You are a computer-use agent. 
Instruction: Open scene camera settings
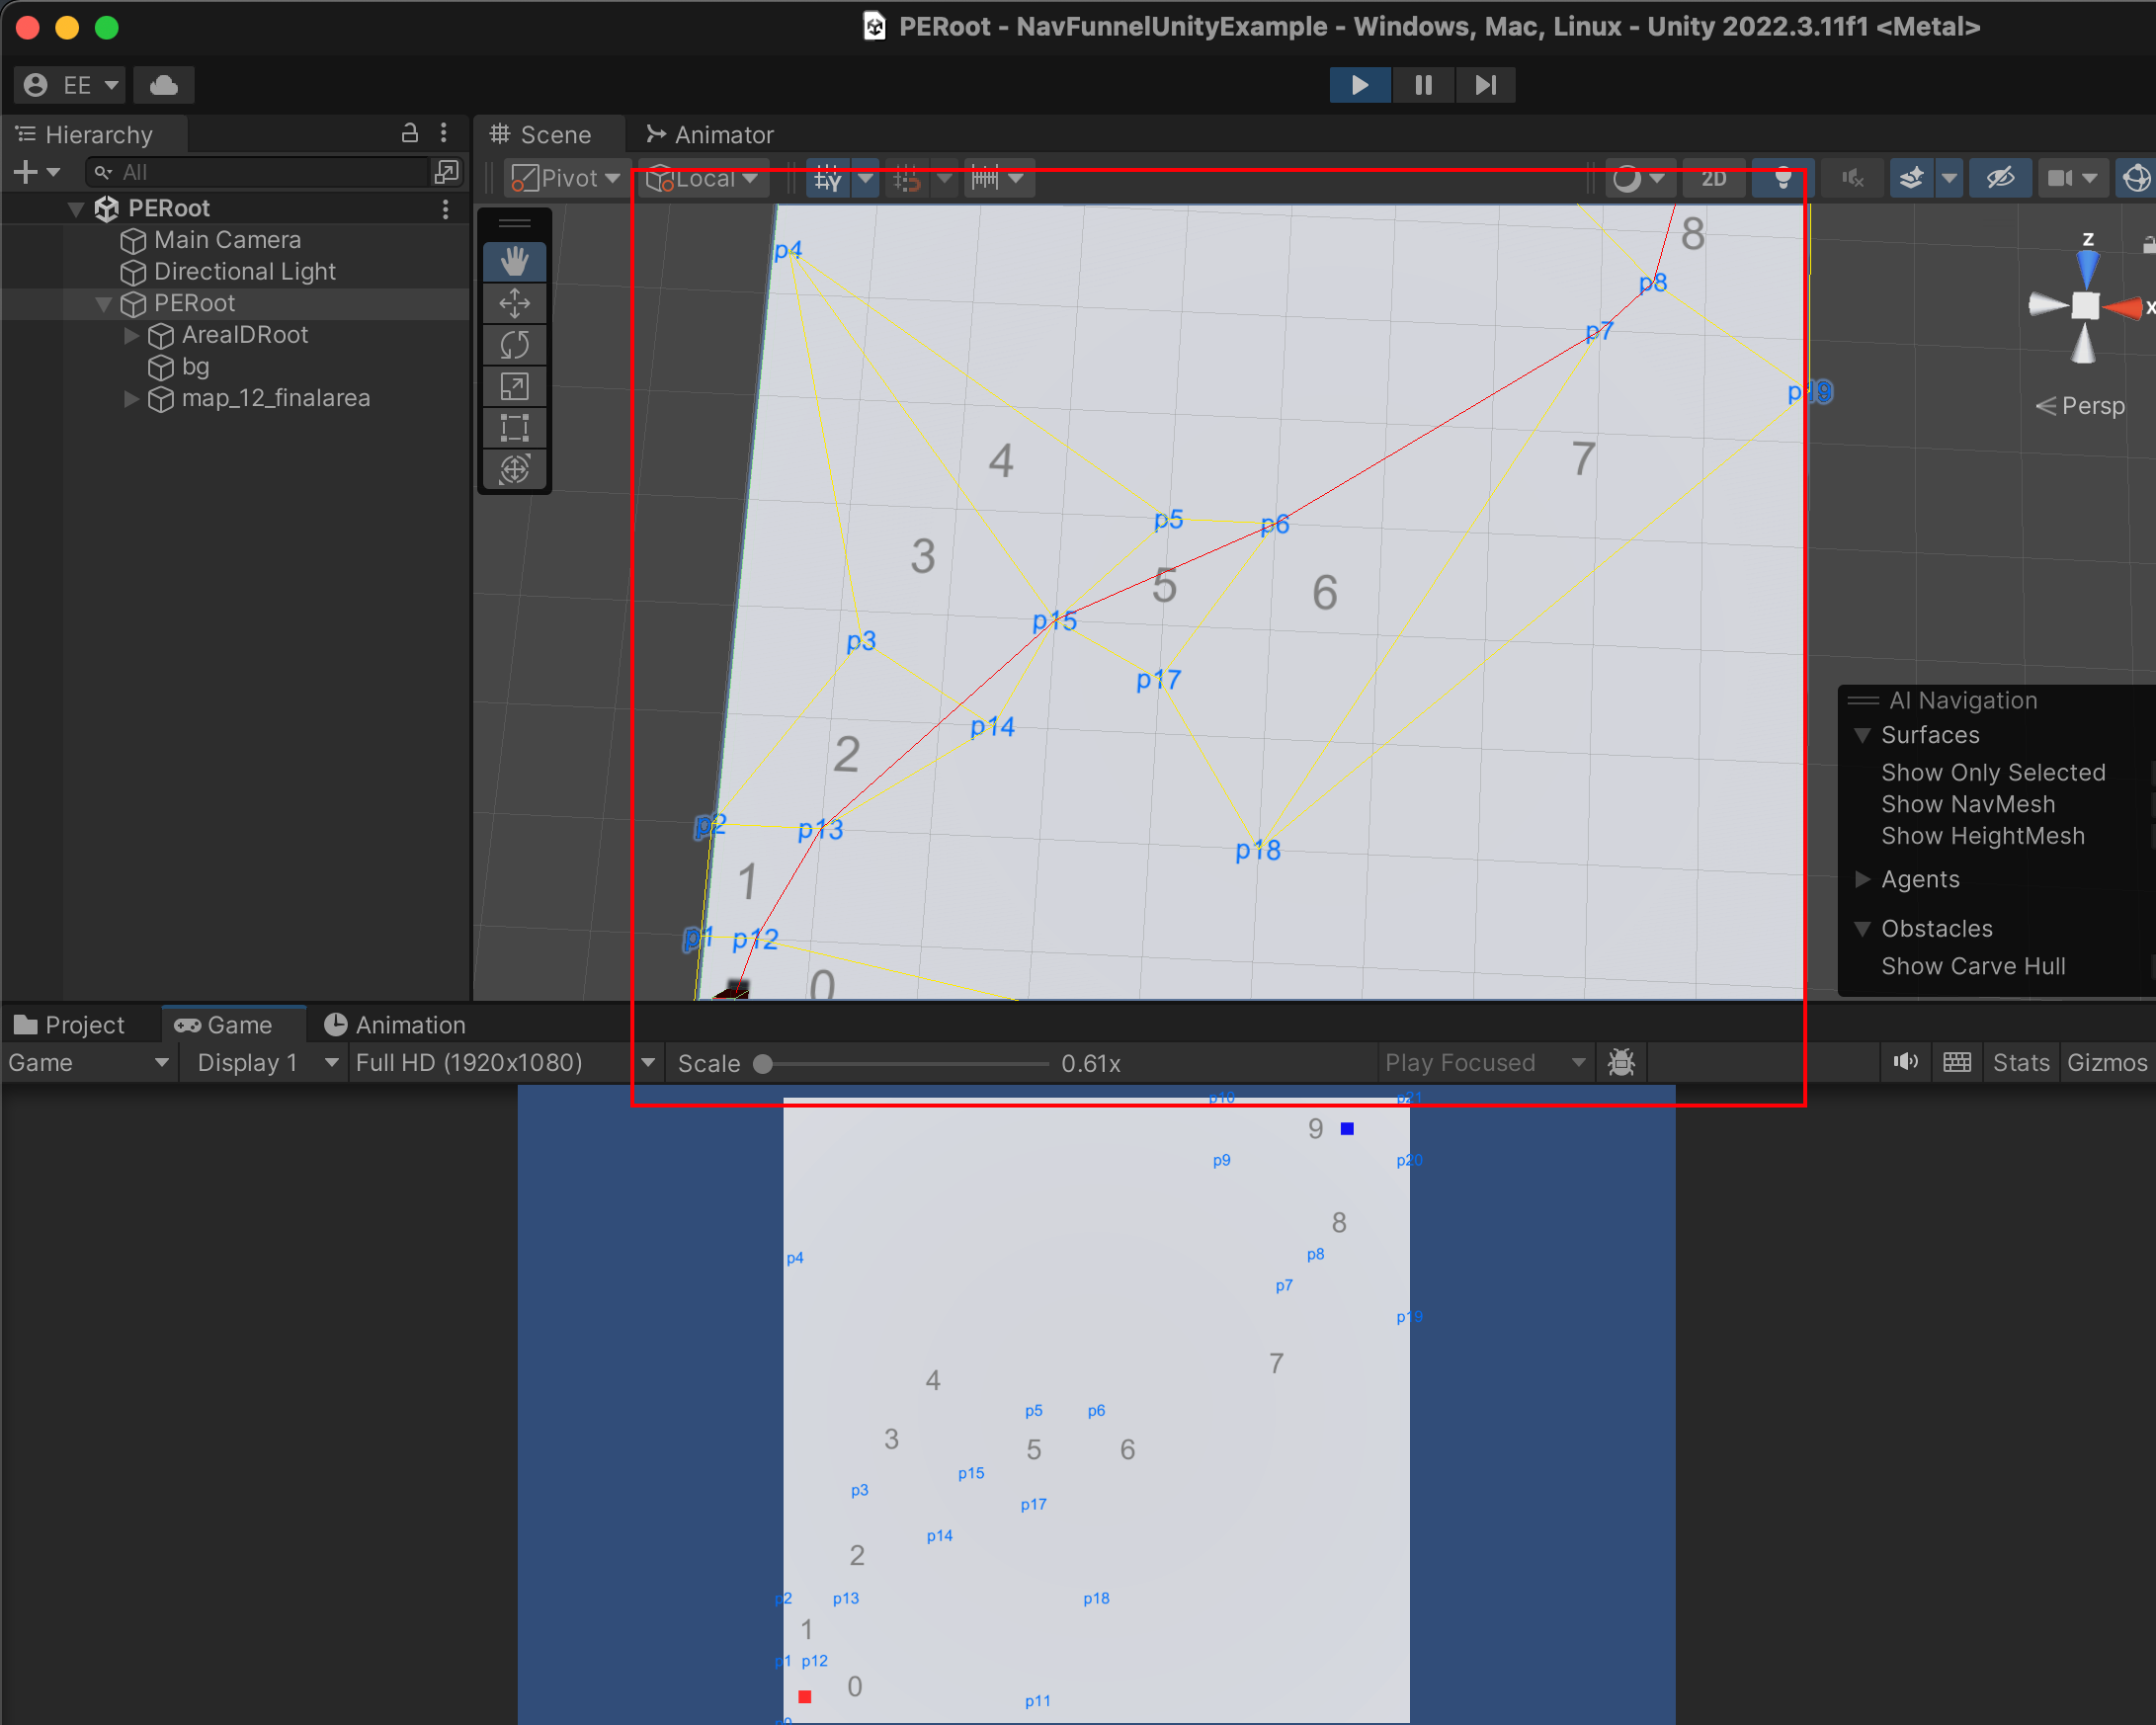(2071, 178)
